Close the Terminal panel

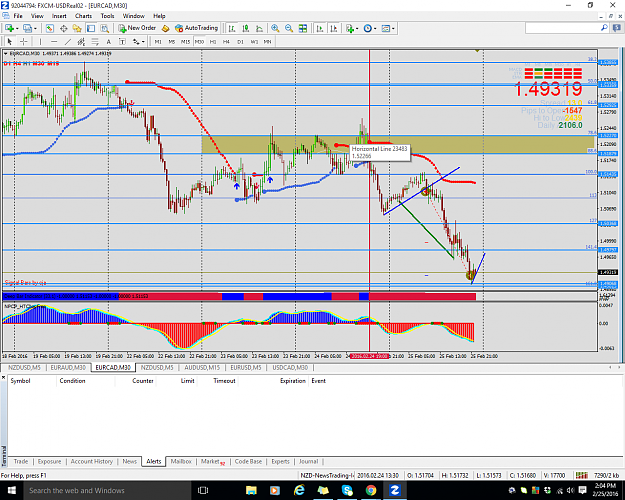[x=4, y=377]
